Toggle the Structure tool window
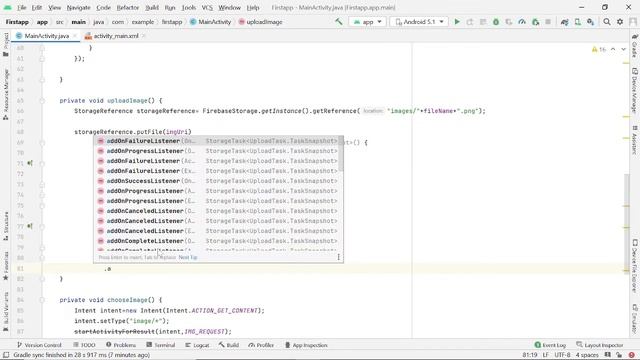Image resolution: width=640 pixels, height=360 pixels. click(6, 226)
